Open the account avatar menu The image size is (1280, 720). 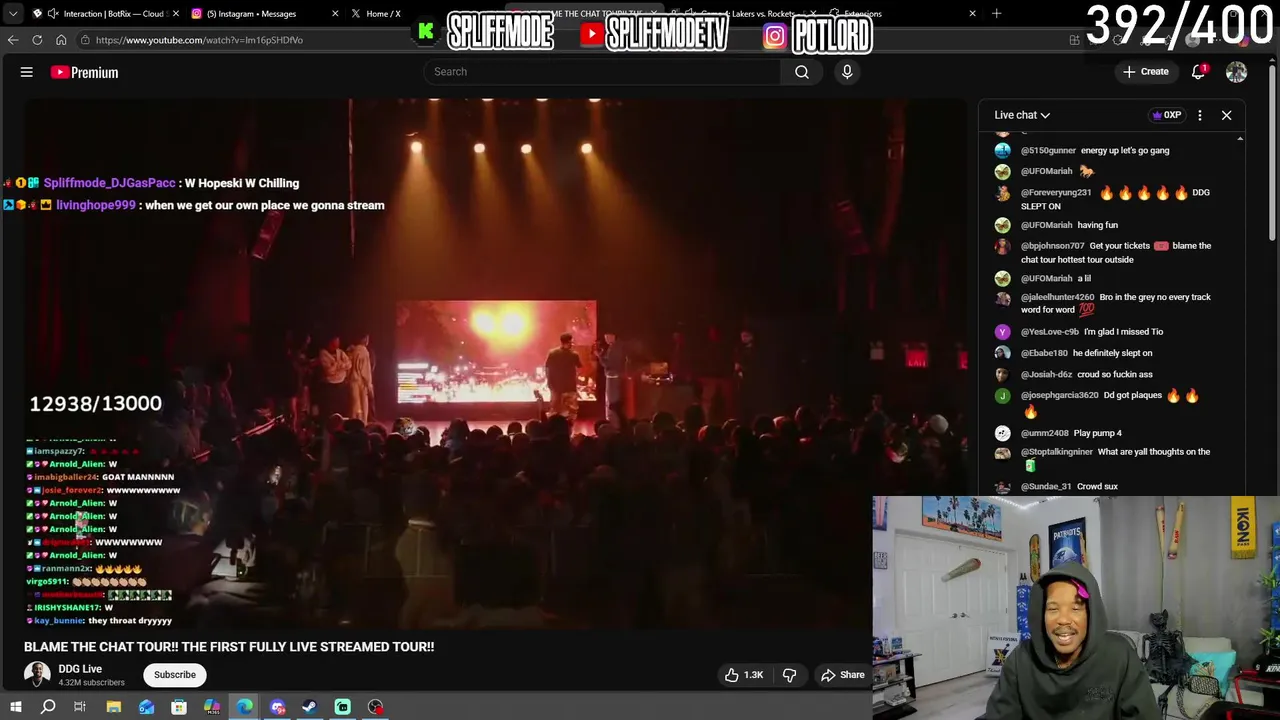point(1236,72)
